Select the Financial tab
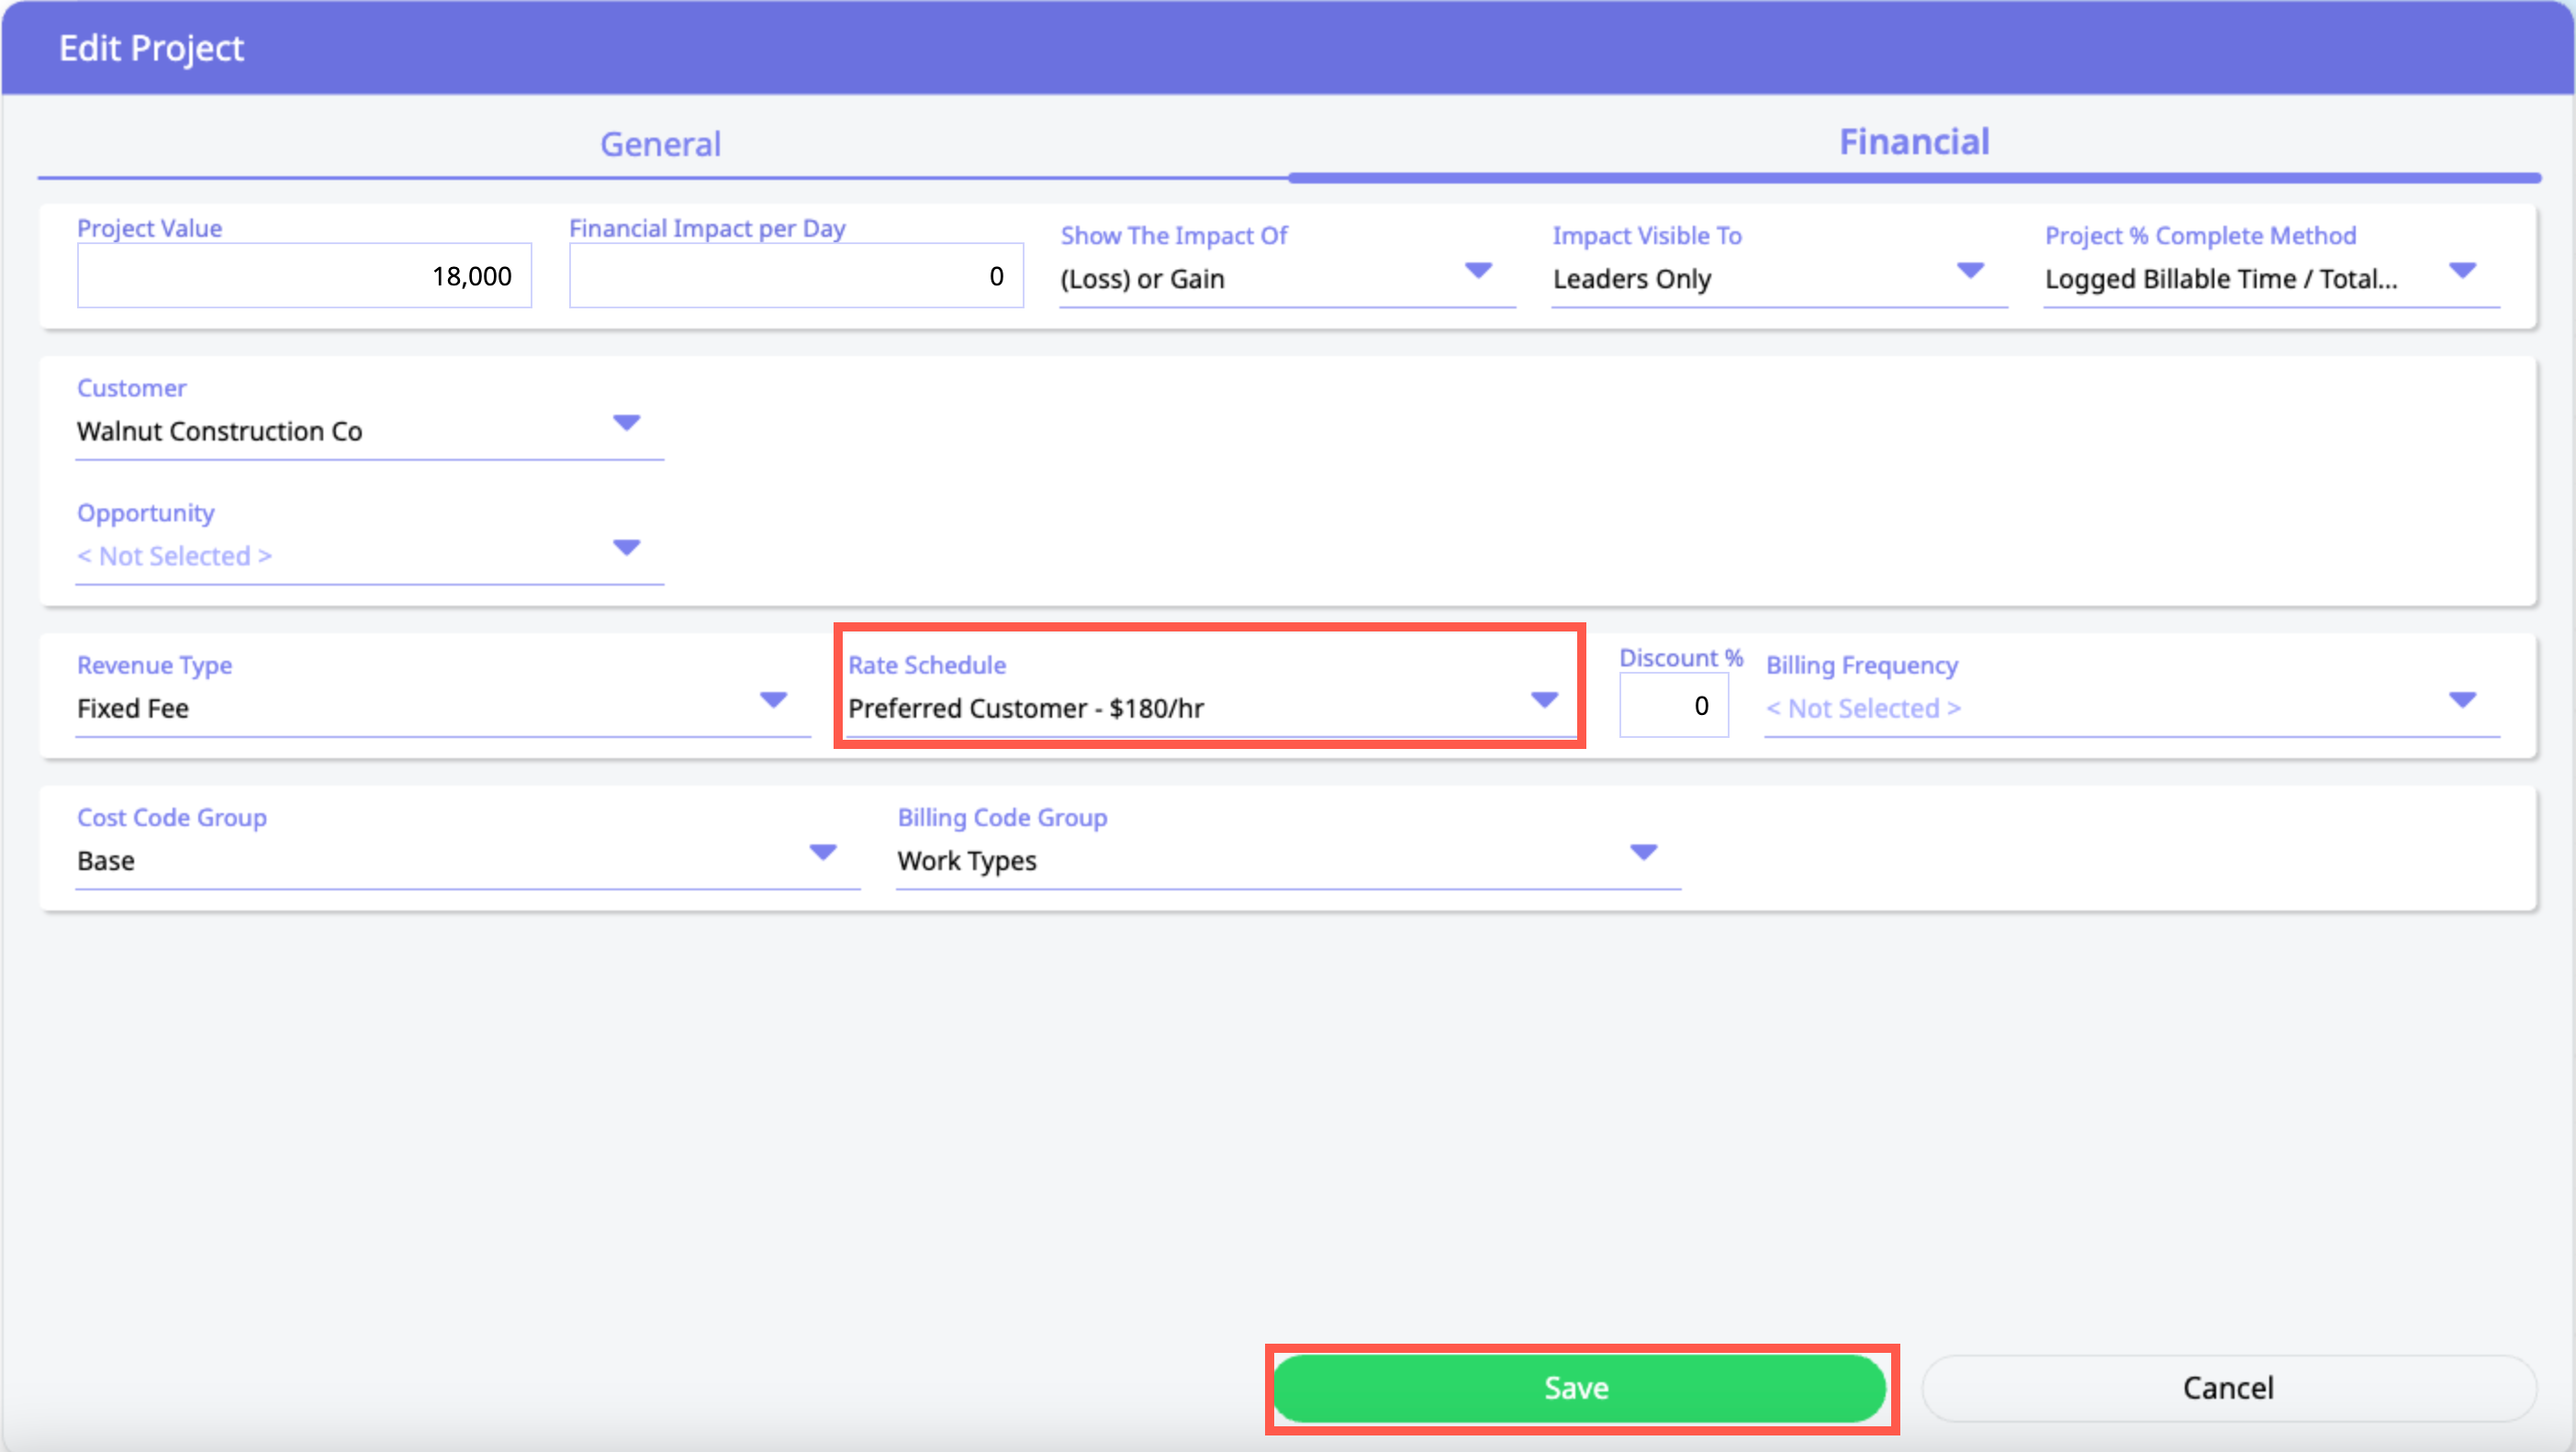The width and height of the screenshot is (2576, 1452). click(x=1913, y=142)
